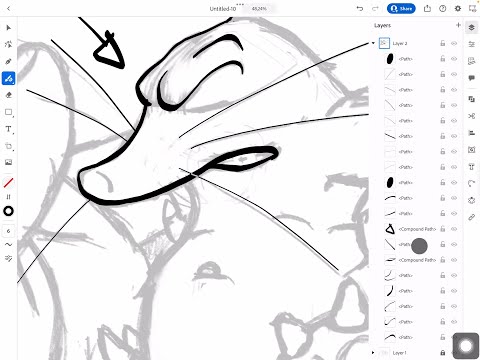Screen dimensions: 480x360
Task: Open the Place image tool
Action: [x=9, y=162]
